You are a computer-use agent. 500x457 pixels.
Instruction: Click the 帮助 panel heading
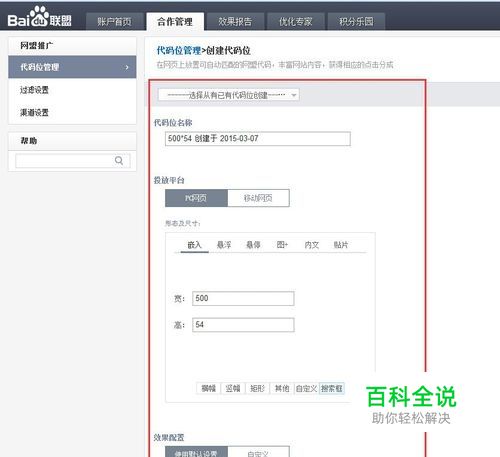pos(29,141)
